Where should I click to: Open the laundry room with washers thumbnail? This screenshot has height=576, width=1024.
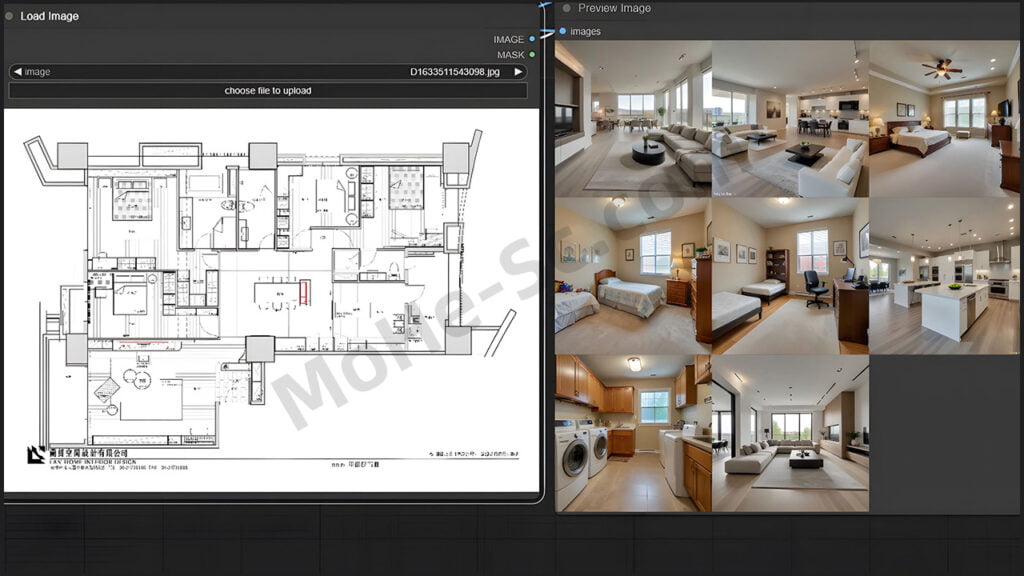coord(633,433)
